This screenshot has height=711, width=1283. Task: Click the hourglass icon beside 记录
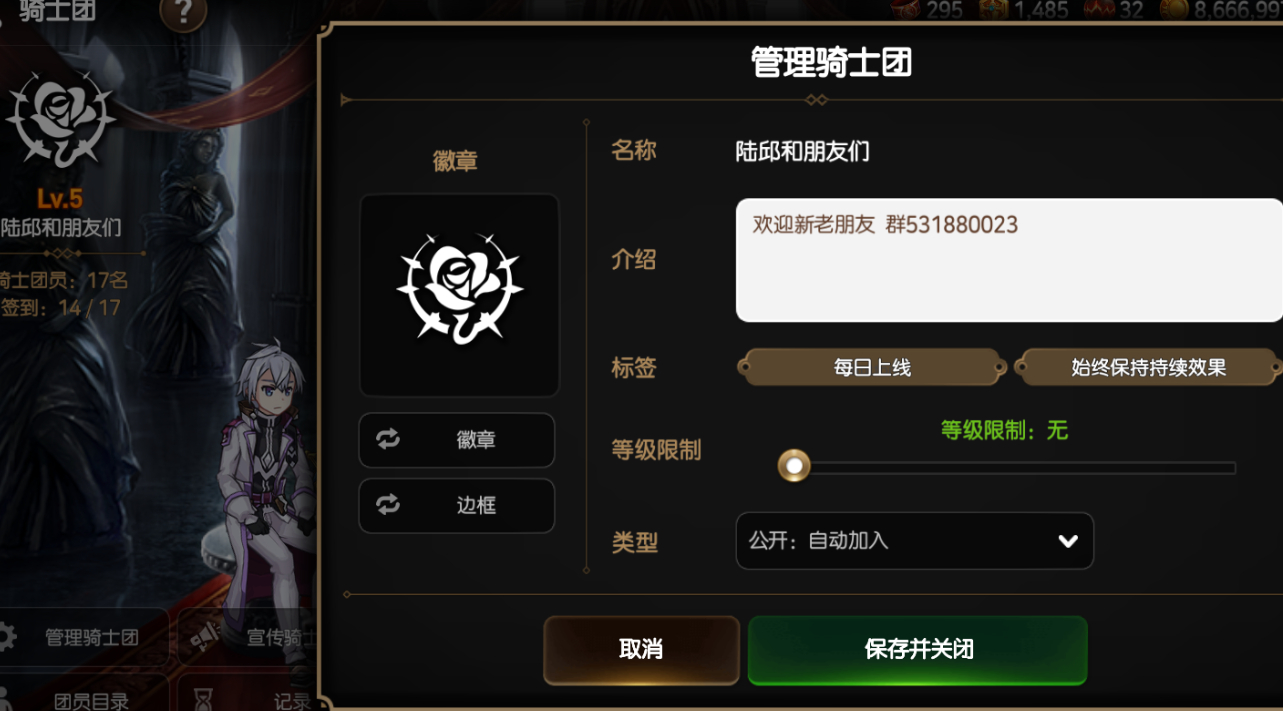point(203,698)
